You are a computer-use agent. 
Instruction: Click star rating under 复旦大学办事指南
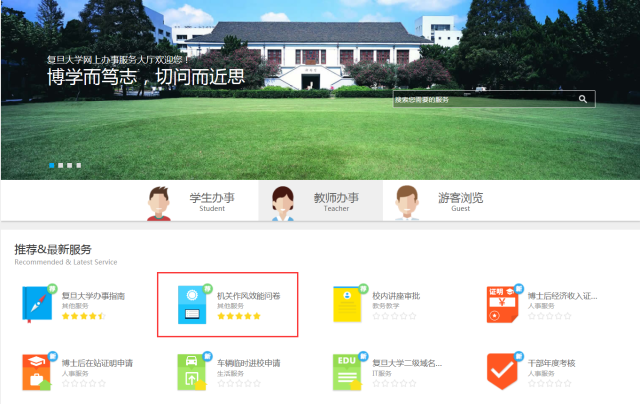tap(83, 315)
